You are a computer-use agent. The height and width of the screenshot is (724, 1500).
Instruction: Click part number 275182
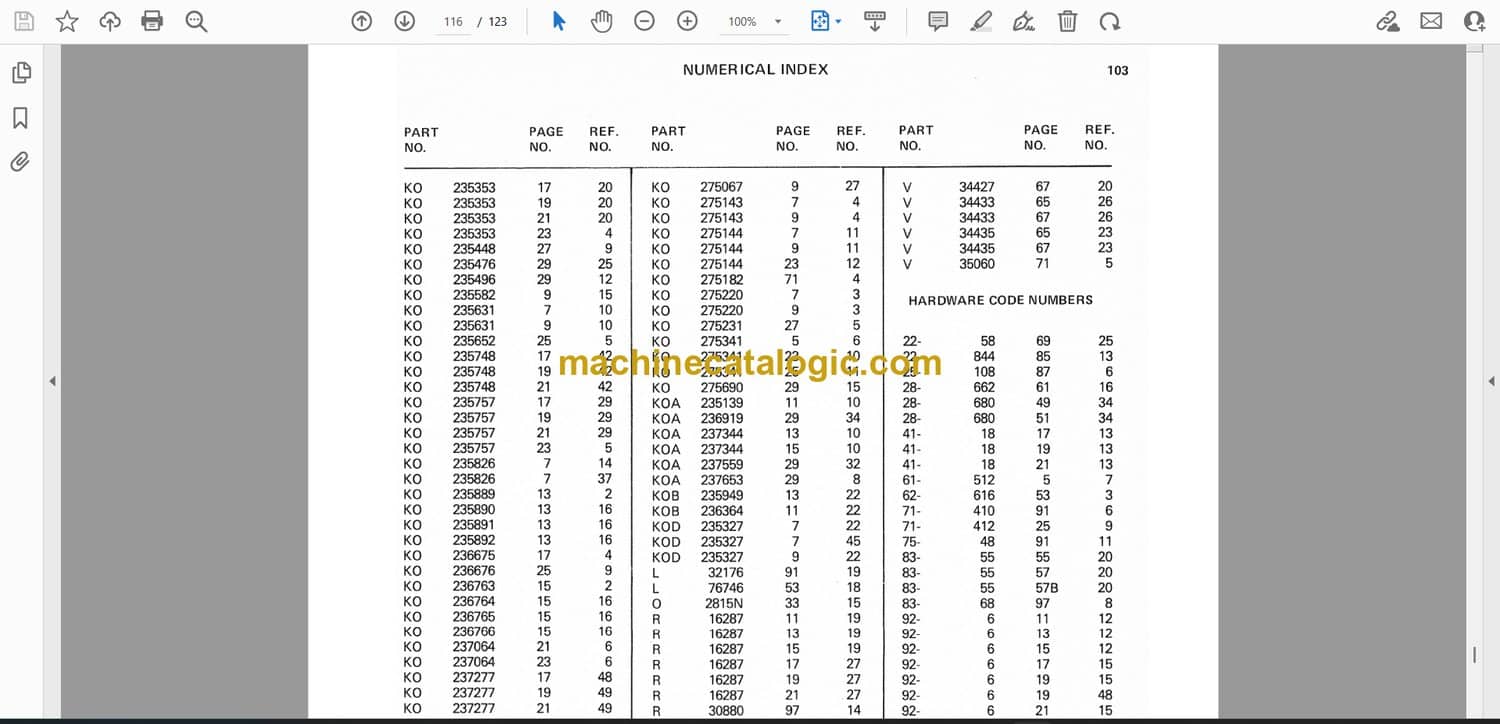721,280
